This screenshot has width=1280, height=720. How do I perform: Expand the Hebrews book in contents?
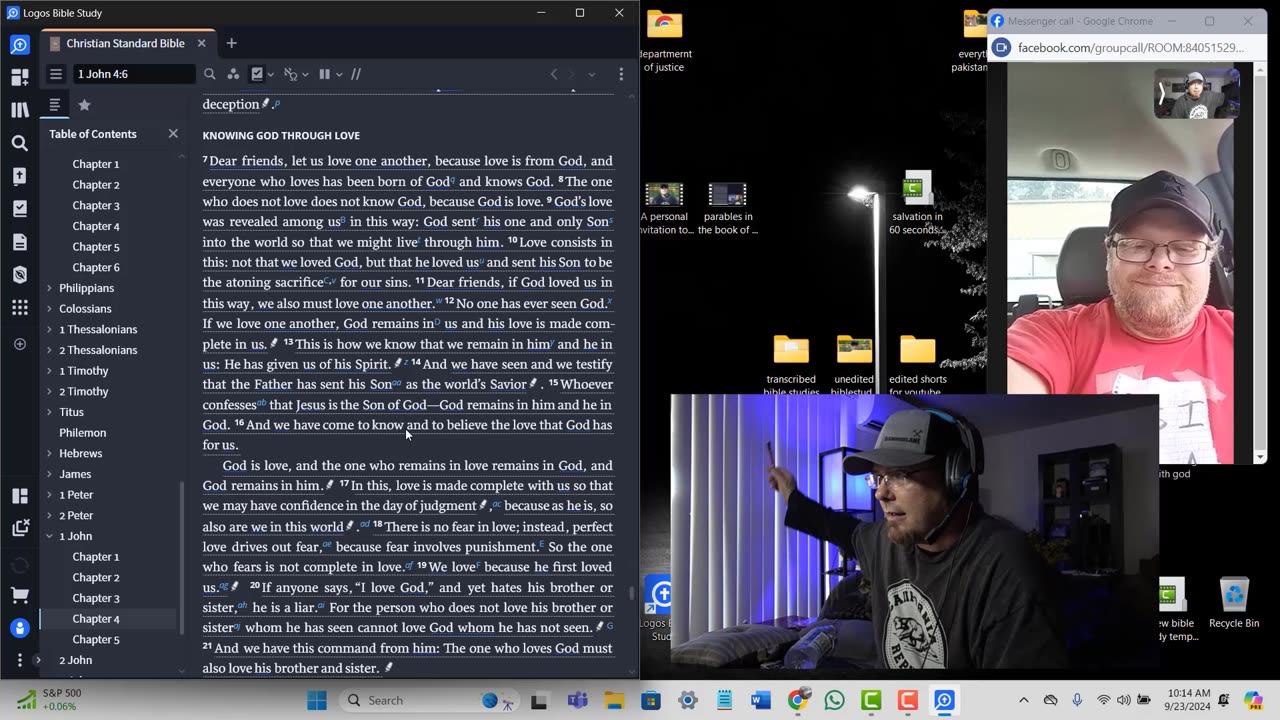[x=49, y=454]
